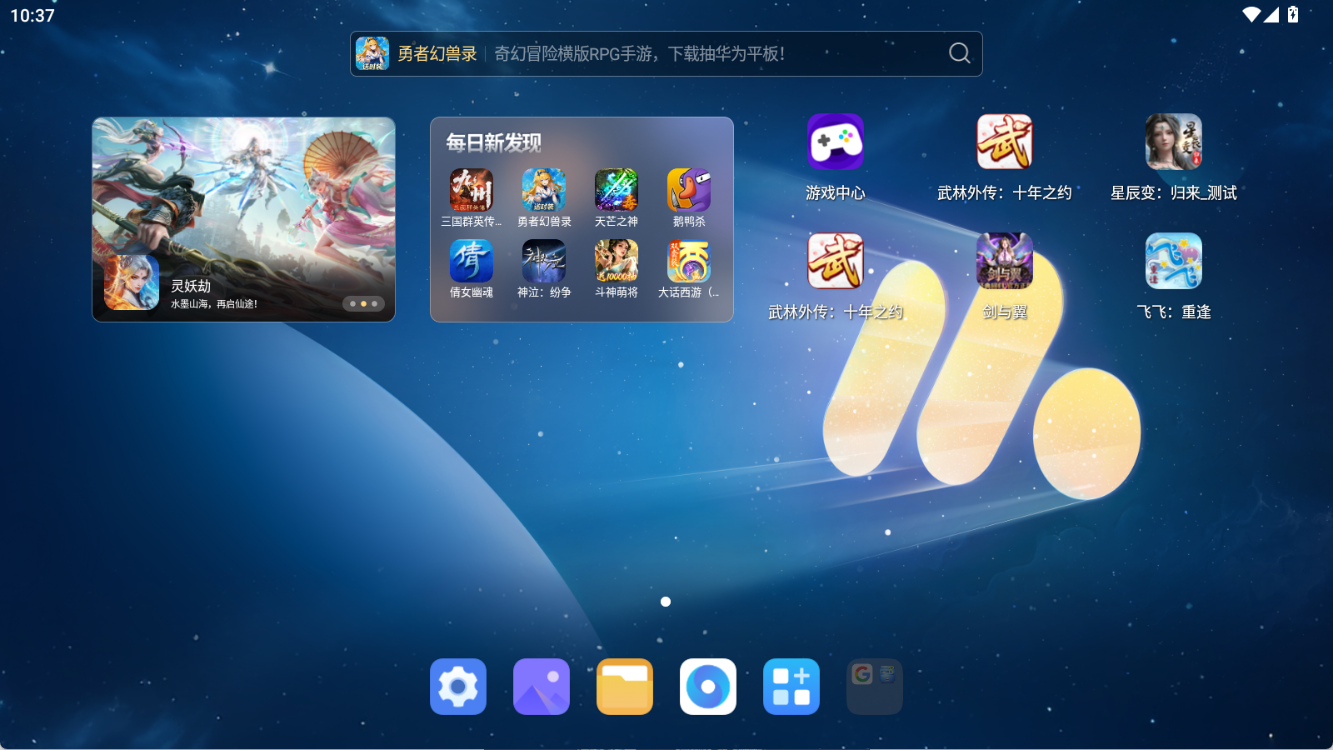1333x750 pixels.
Task: Tap the 勇者幻兽录 icon in search bar
Action: pyautogui.click(x=372, y=54)
